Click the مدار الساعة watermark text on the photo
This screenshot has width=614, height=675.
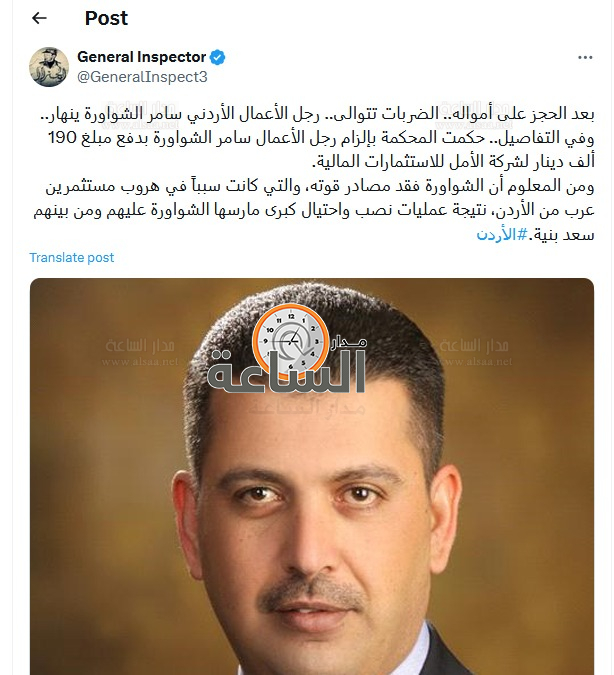point(286,371)
